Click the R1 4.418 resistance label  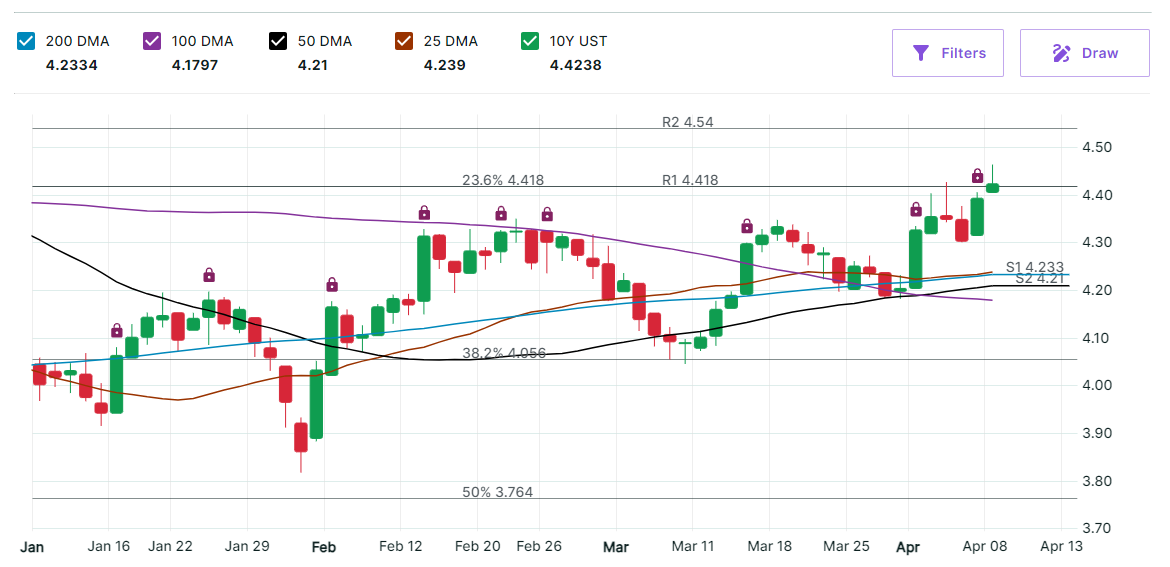(690, 180)
